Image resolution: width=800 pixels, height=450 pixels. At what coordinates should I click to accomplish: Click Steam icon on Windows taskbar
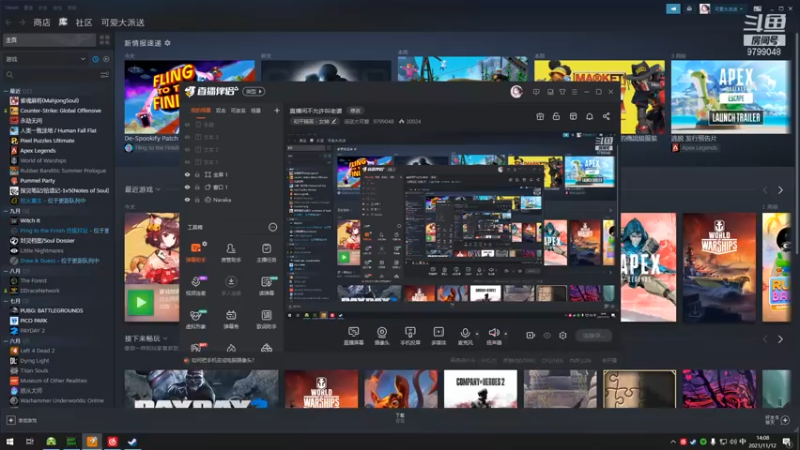coord(132,441)
